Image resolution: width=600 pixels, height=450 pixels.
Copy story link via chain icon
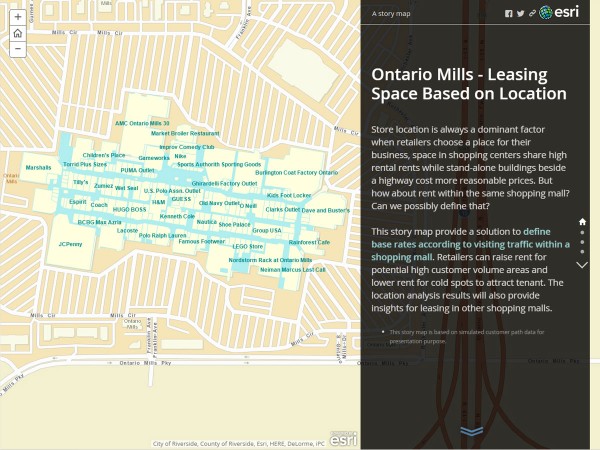point(532,14)
